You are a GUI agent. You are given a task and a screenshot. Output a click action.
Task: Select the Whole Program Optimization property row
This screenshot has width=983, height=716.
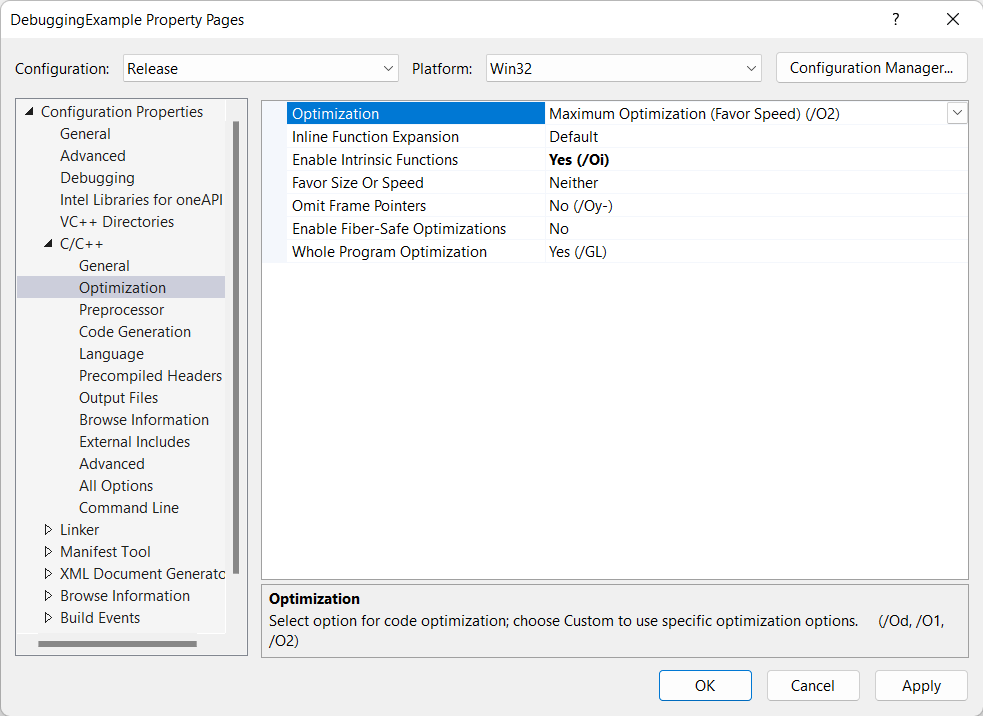389,252
